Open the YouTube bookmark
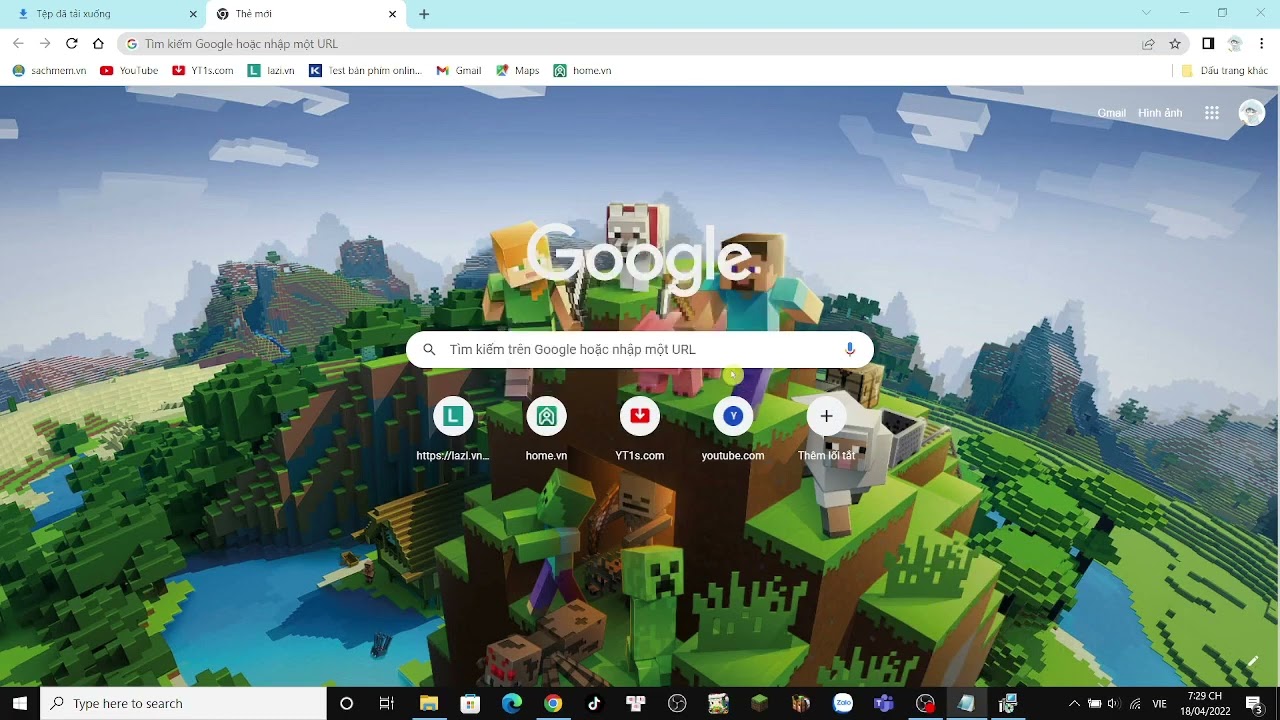The width and height of the screenshot is (1280, 720). 129,71
